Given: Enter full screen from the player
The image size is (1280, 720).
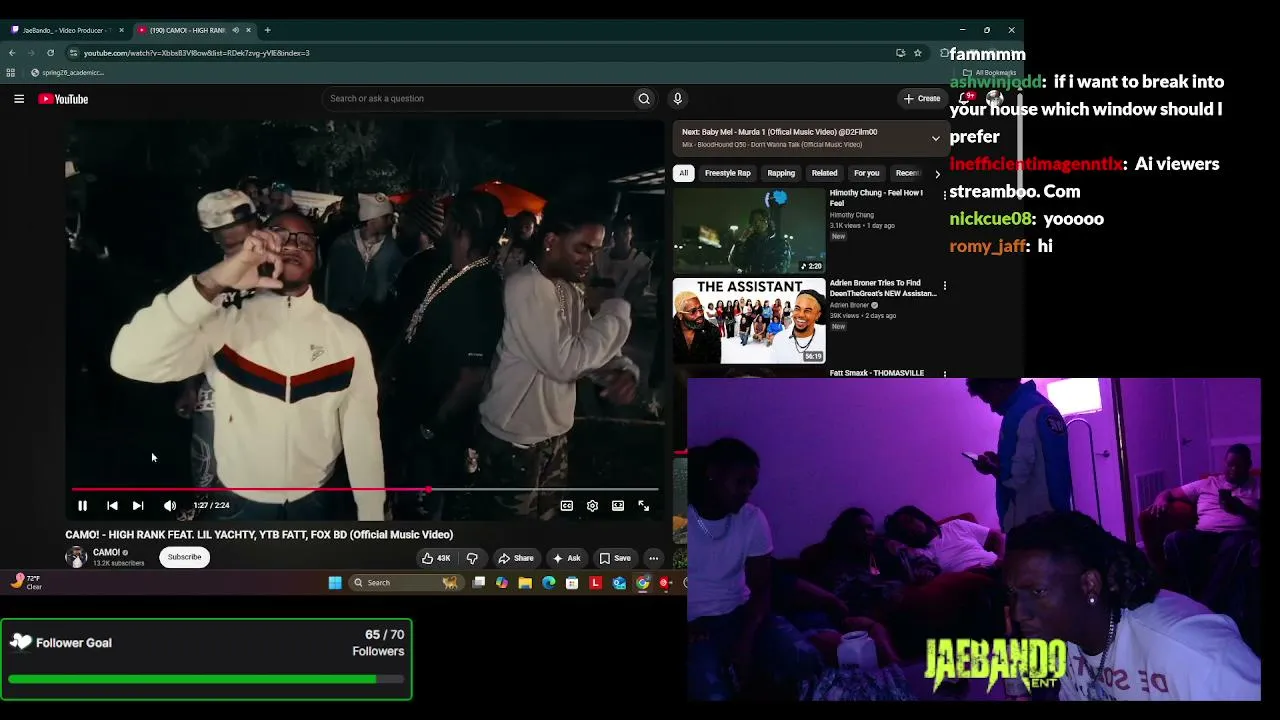Looking at the screenshot, I should tap(644, 506).
